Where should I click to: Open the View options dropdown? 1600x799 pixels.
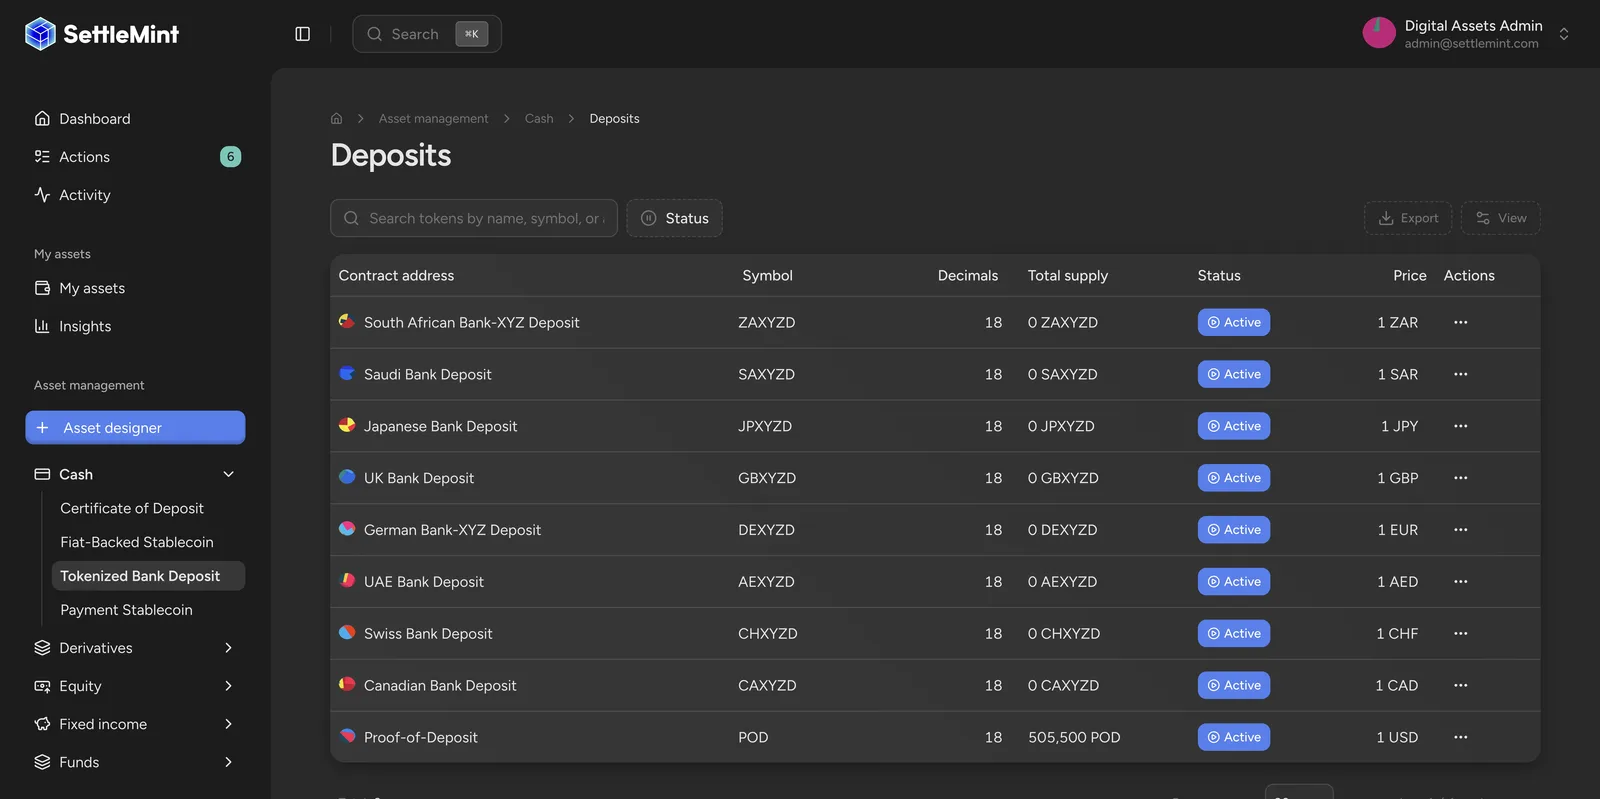(1501, 218)
